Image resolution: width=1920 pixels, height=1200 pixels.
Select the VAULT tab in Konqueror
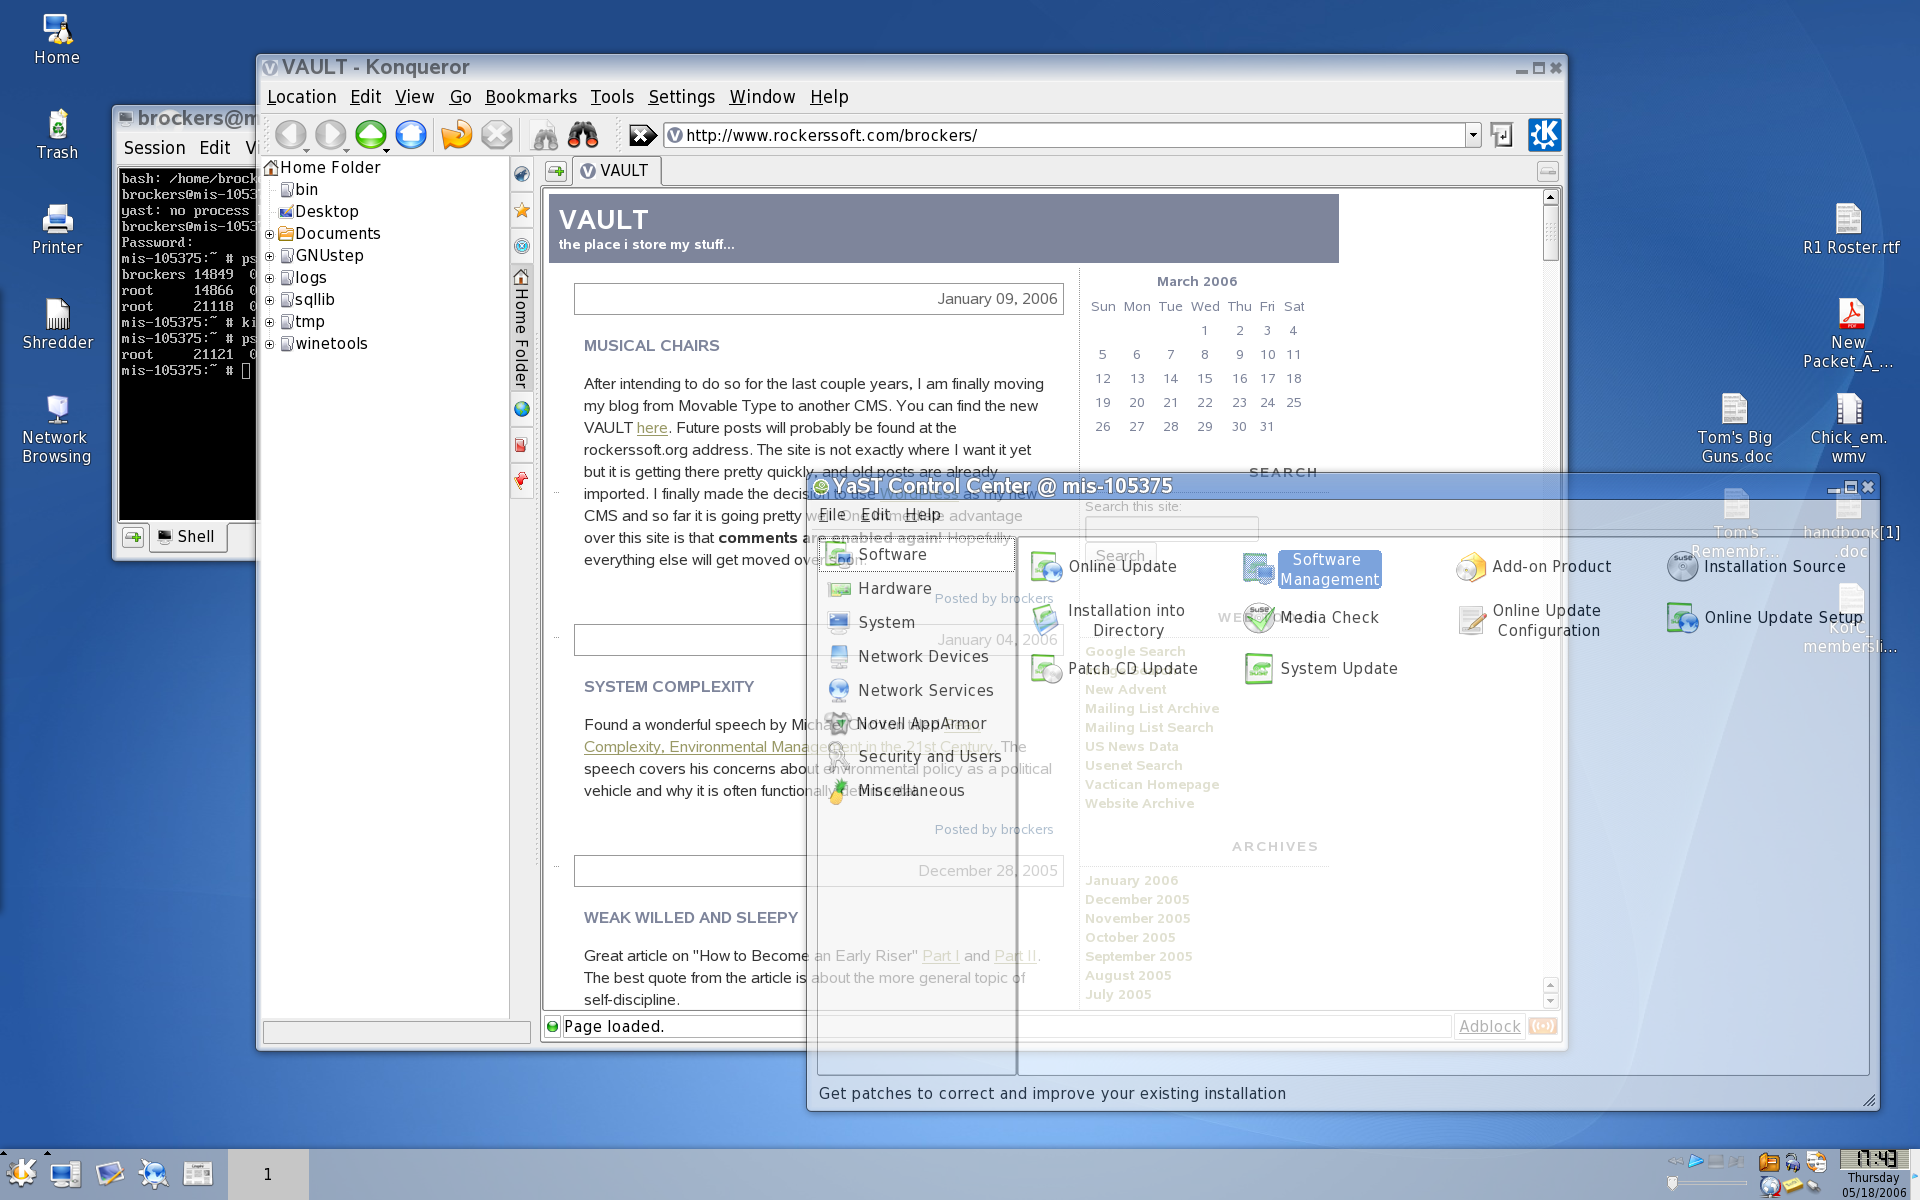[615, 171]
